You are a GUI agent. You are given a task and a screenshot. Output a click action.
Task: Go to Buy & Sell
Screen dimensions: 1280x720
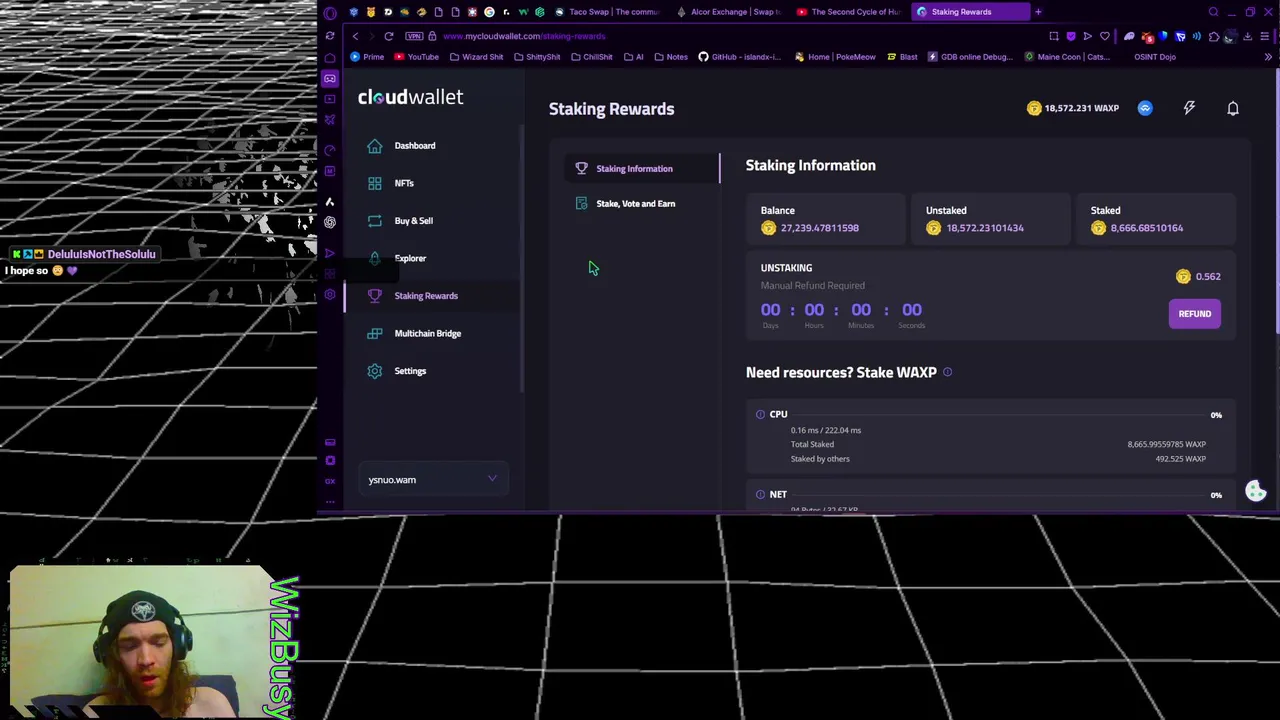(x=413, y=221)
